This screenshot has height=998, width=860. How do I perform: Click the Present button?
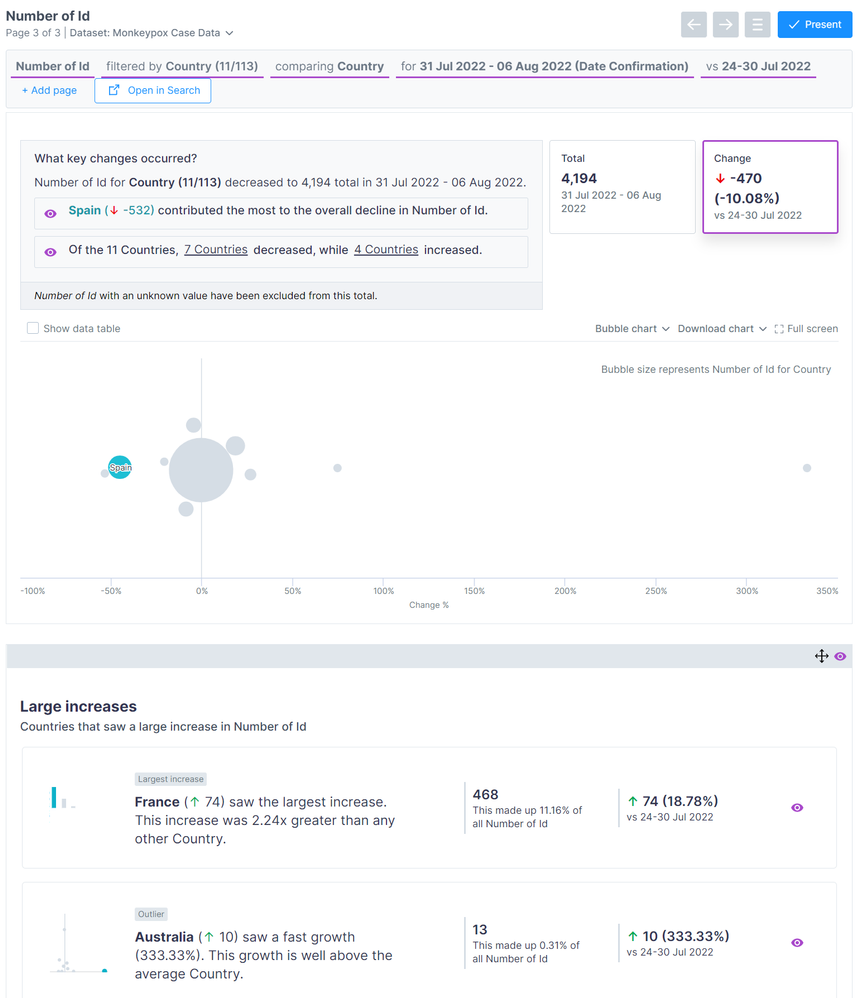click(x=814, y=25)
